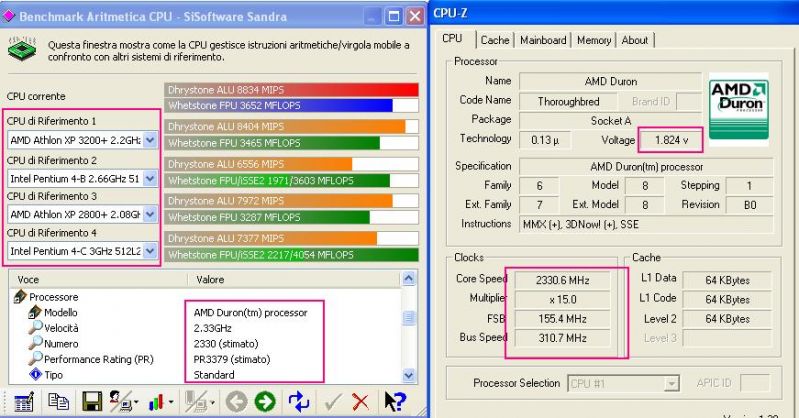Open CPU di Riferimento 1 dropdown
This screenshot has height=418, width=799.
150,140
